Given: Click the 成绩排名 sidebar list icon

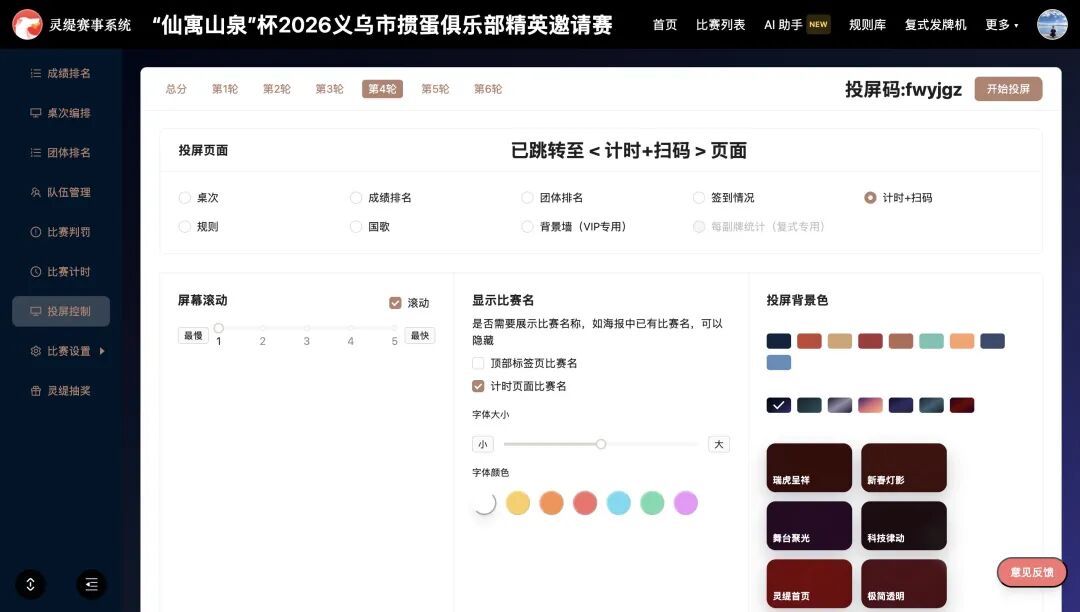Looking at the screenshot, I should coord(35,73).
